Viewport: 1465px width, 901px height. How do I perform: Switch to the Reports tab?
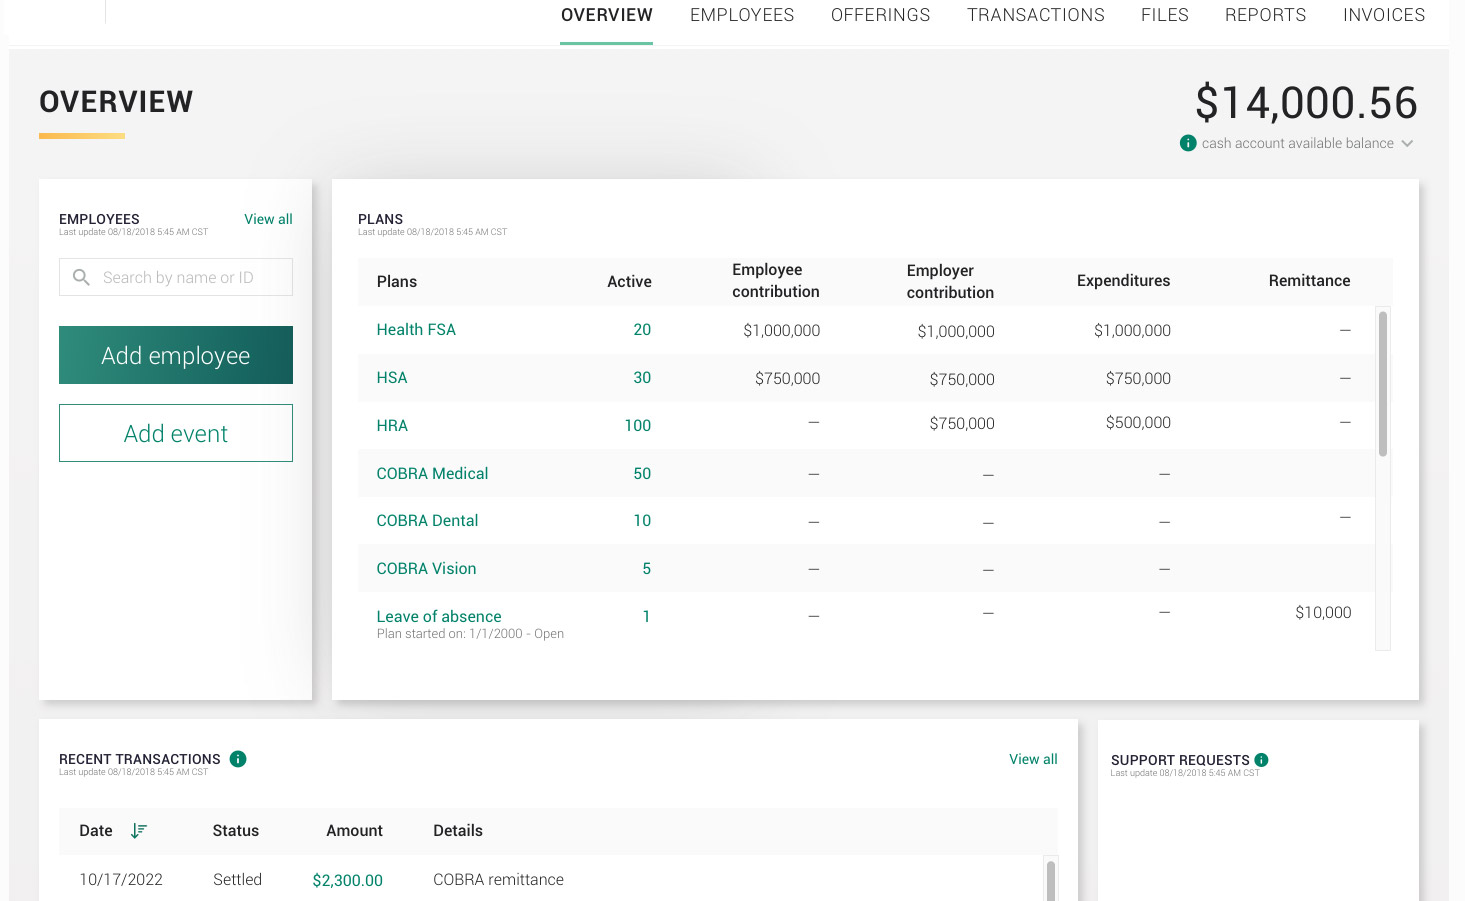(x=1265, y=15)
